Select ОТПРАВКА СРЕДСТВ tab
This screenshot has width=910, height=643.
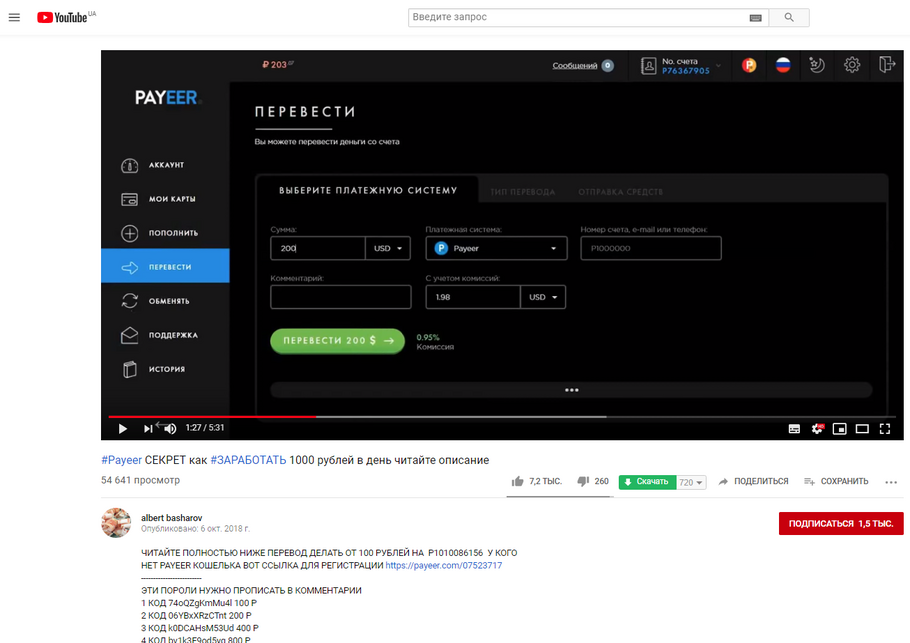click(620, 192)
